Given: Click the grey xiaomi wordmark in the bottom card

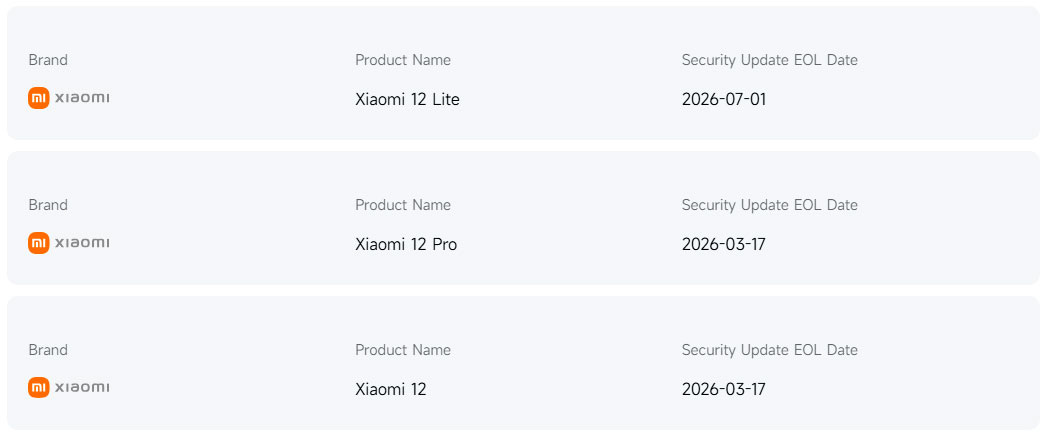Looking at the screenshot, I should click(82, 388).
